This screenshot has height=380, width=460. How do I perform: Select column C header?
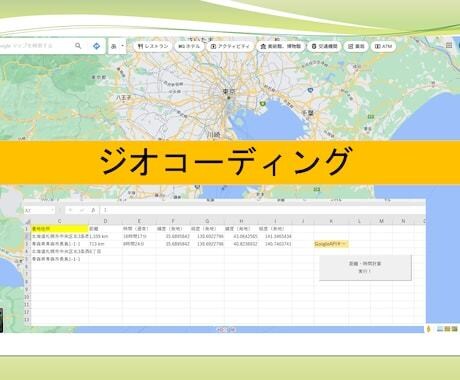[60, 221]
